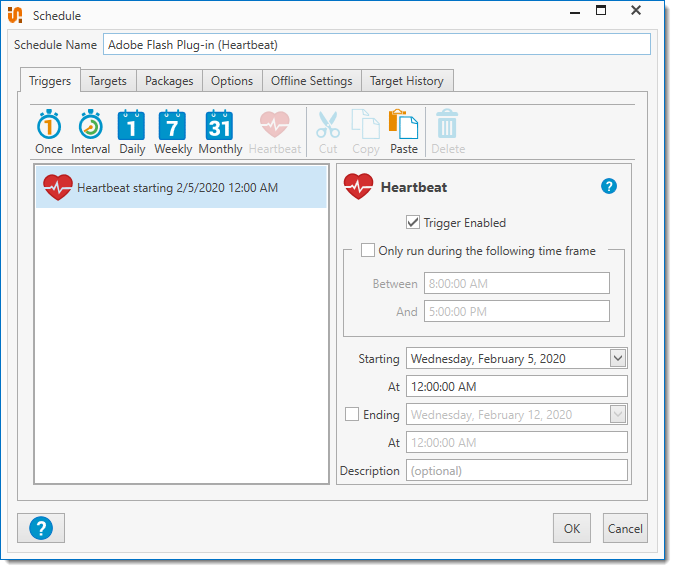Open Heartbeat trigger help icon
Screen dimensions: 675x570
(609, 187)
